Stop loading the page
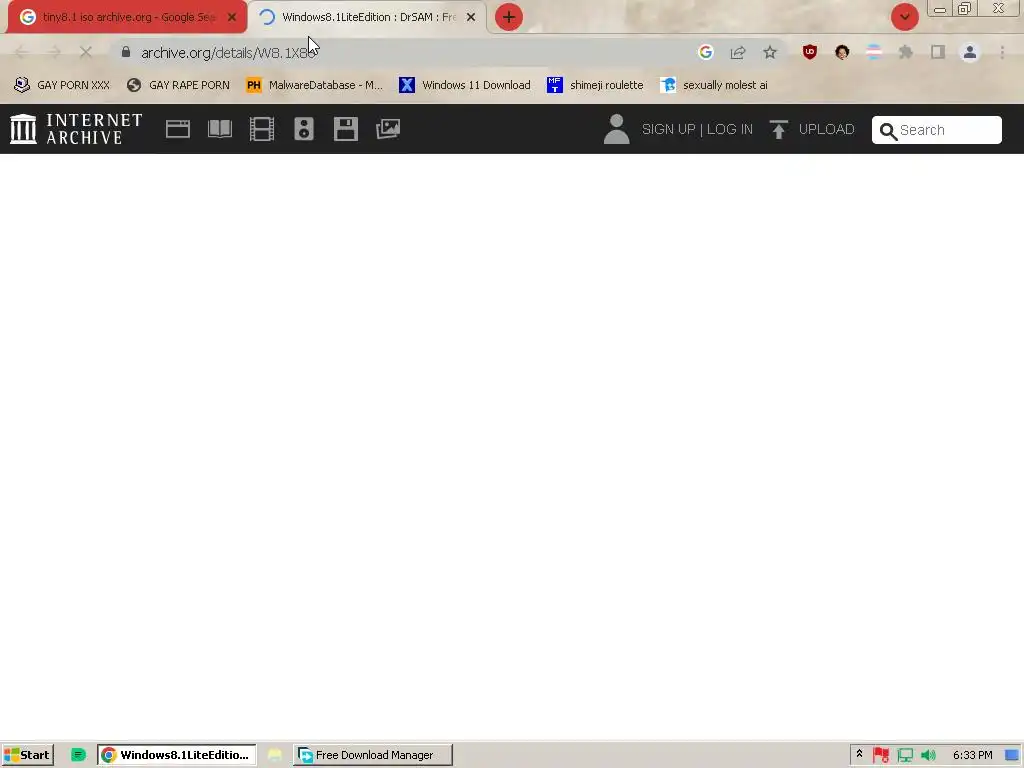The height and width of the screenshot is (768, 1024). (x=86, y=52)
